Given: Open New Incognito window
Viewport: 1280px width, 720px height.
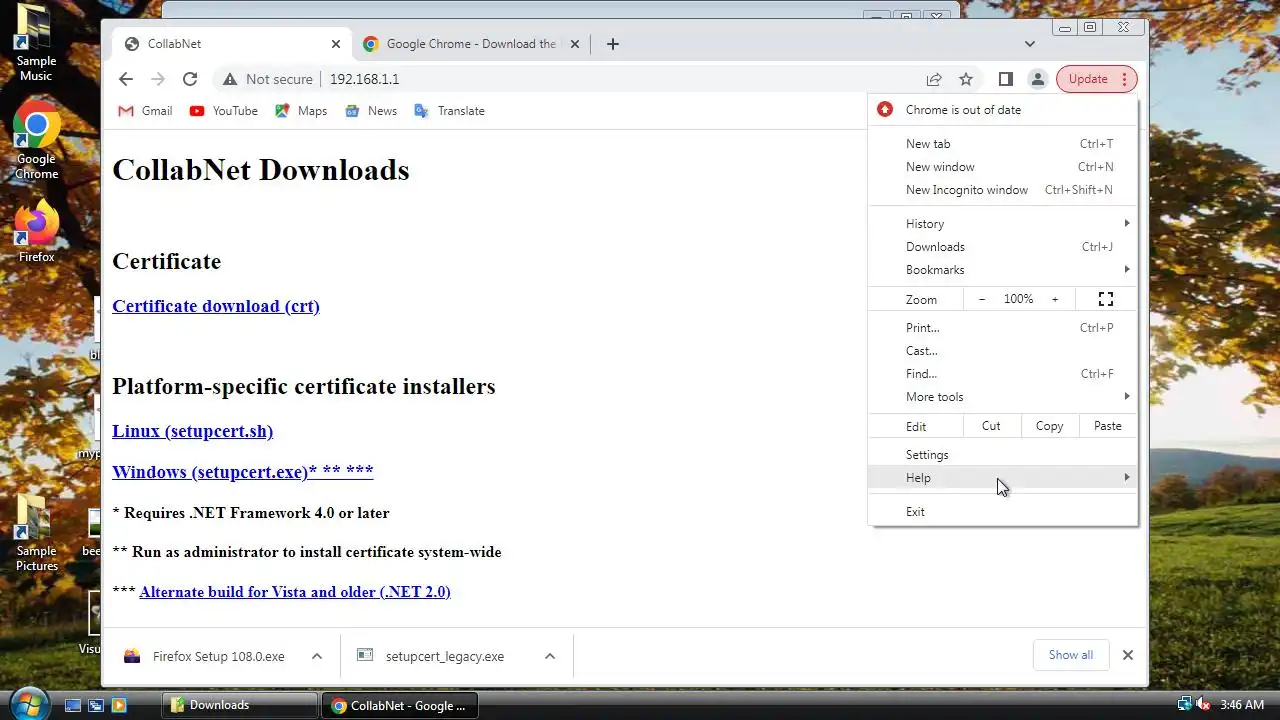Looking at the screenshot, I should tap(1002, 190).
